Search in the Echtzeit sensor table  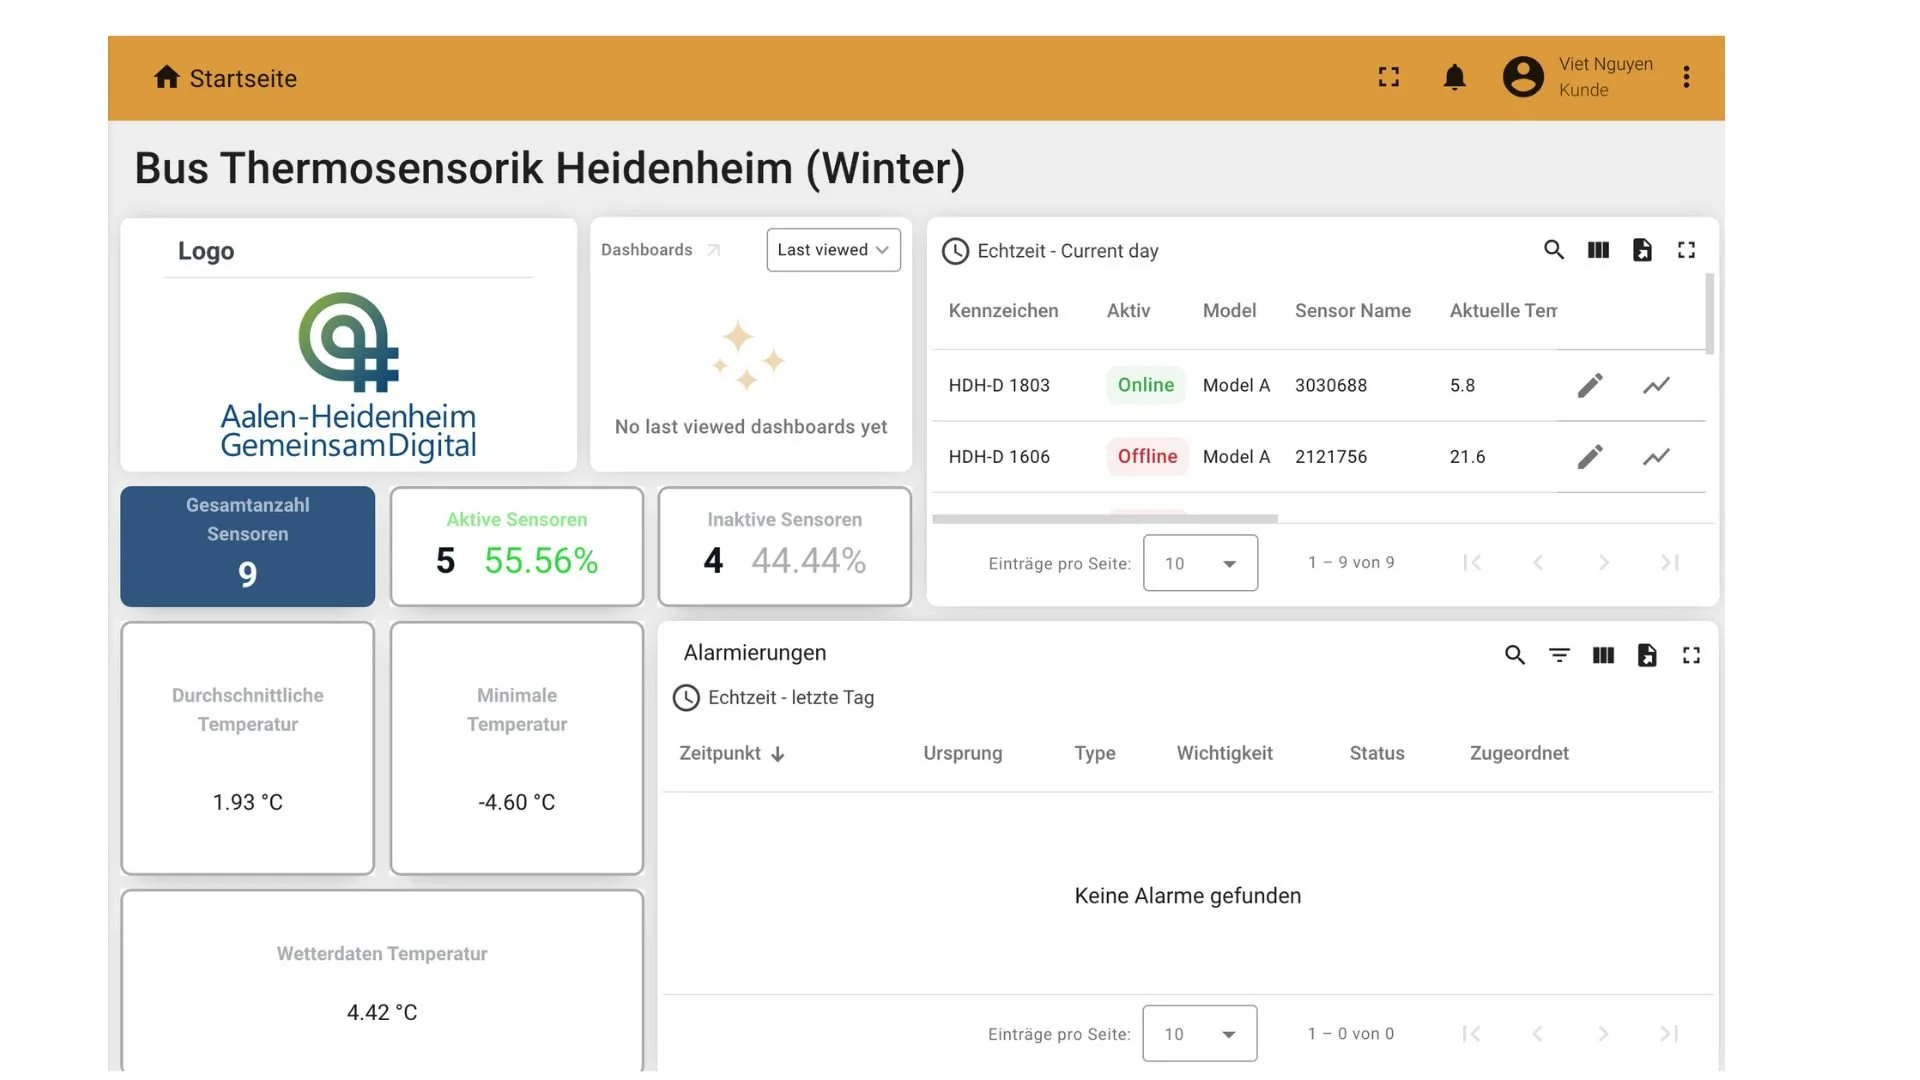(1553, 250)
